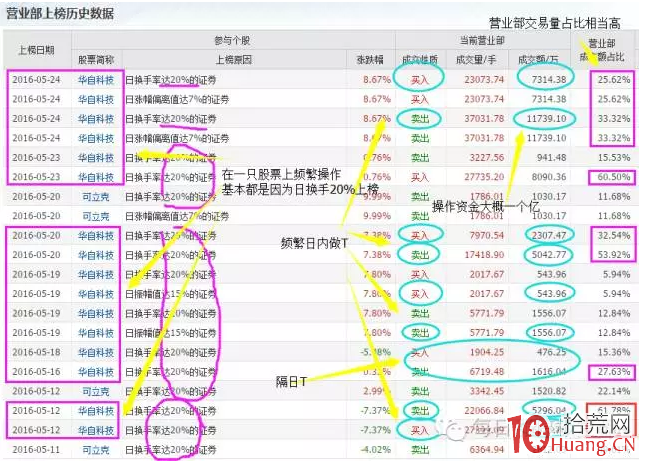This screenshot has height=464, width=649.
Task: Click the 参与个股 group header
Action: [232, 41]
